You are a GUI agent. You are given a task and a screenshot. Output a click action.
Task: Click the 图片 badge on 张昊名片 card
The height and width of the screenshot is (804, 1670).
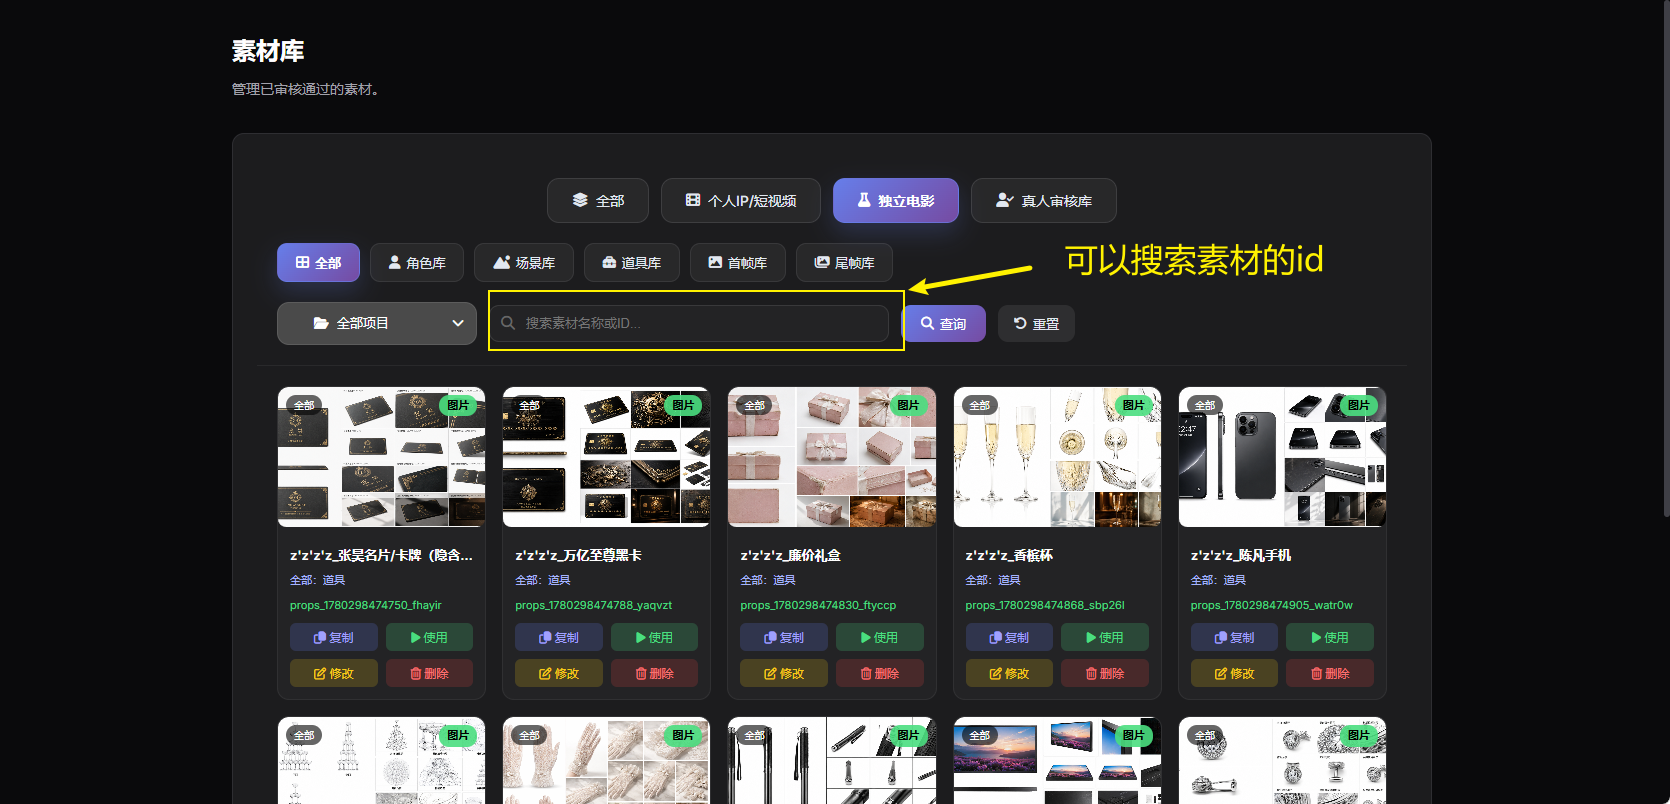tap(458, 405)
